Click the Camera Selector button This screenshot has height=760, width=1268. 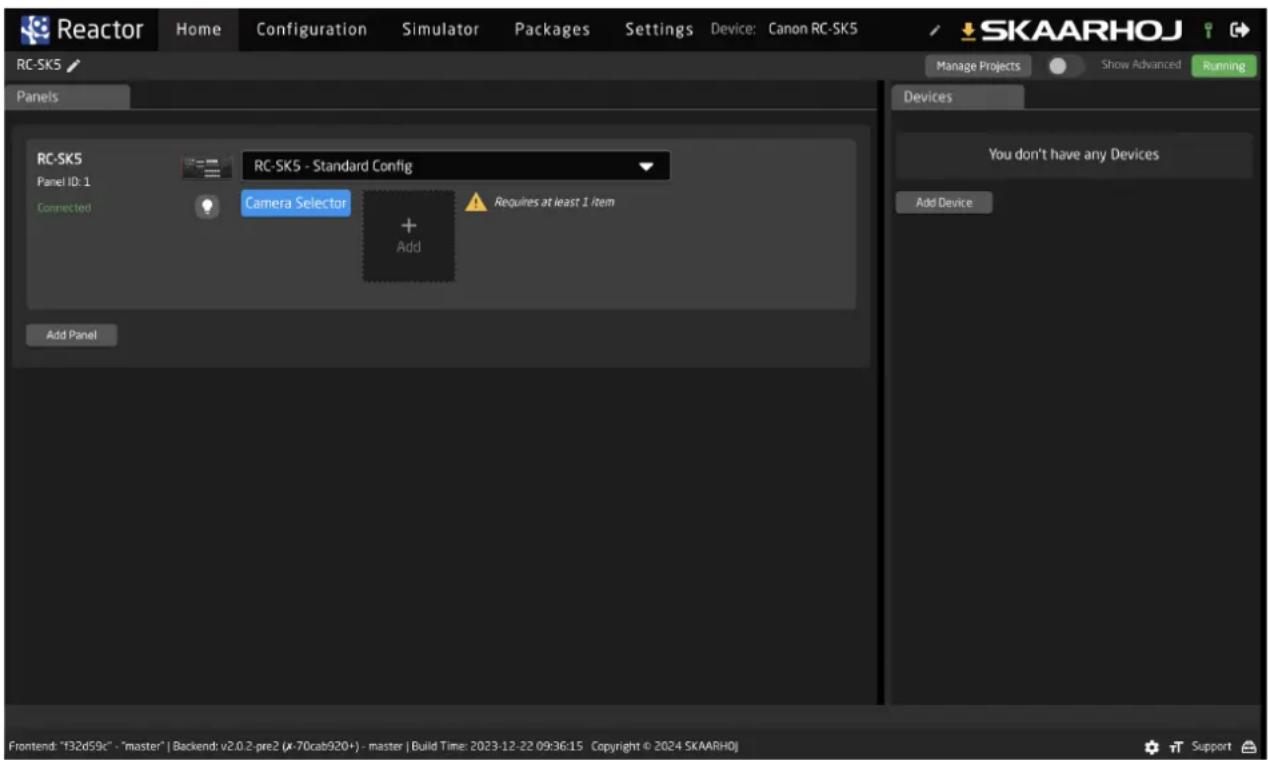[x=296, y=203]
